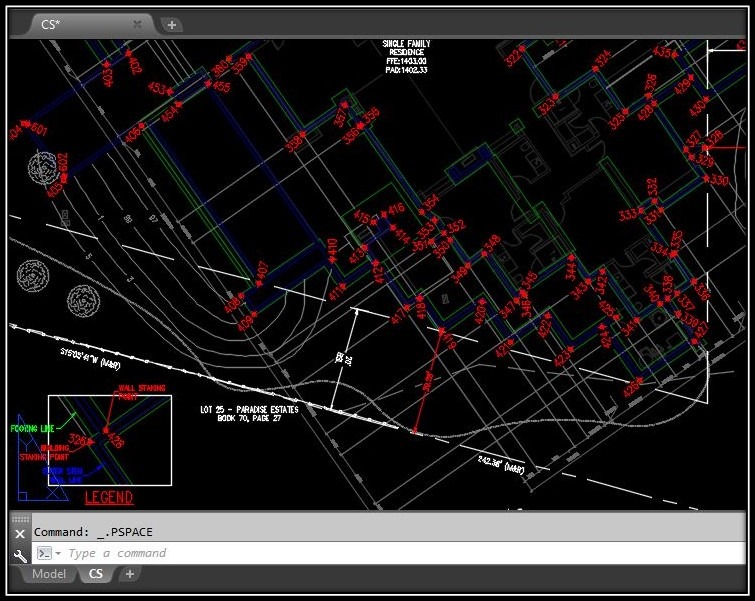Image resolution: width=755 pixels, height=601 pixels.
Task: Open a new drawing tab with plus button
Action: click(x=171, y=25)
